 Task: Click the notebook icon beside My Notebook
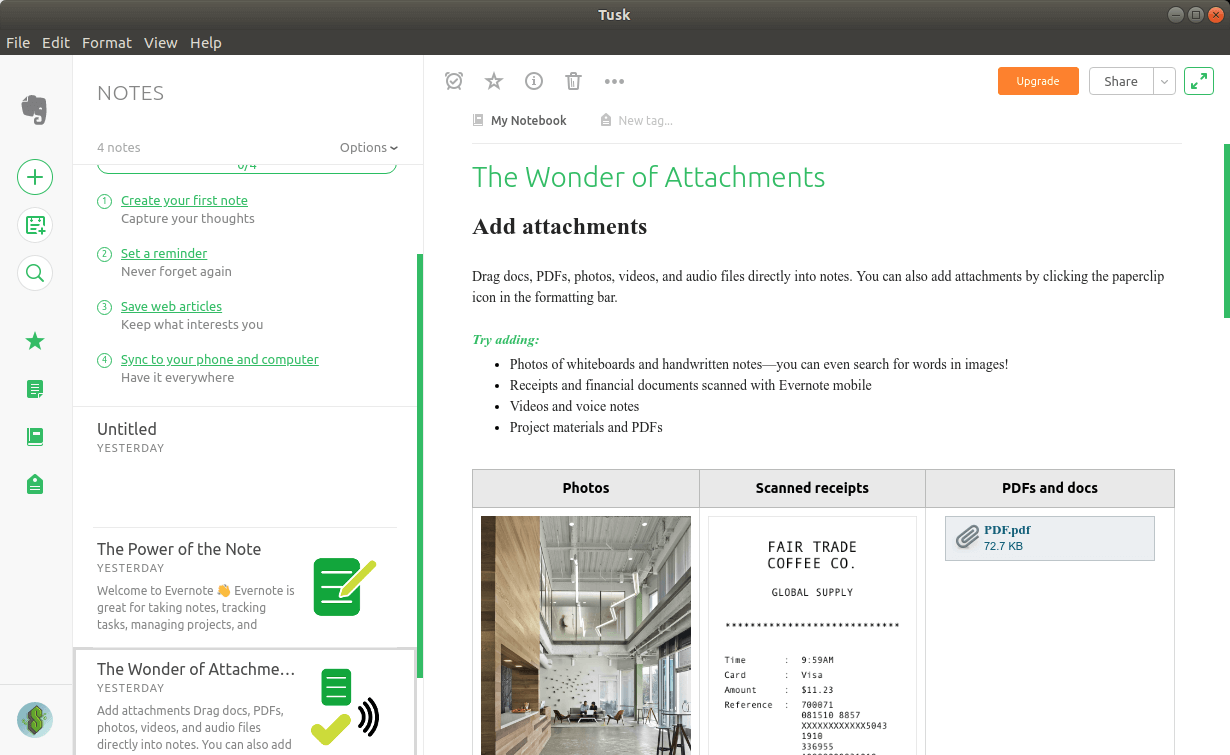(478, 120)
